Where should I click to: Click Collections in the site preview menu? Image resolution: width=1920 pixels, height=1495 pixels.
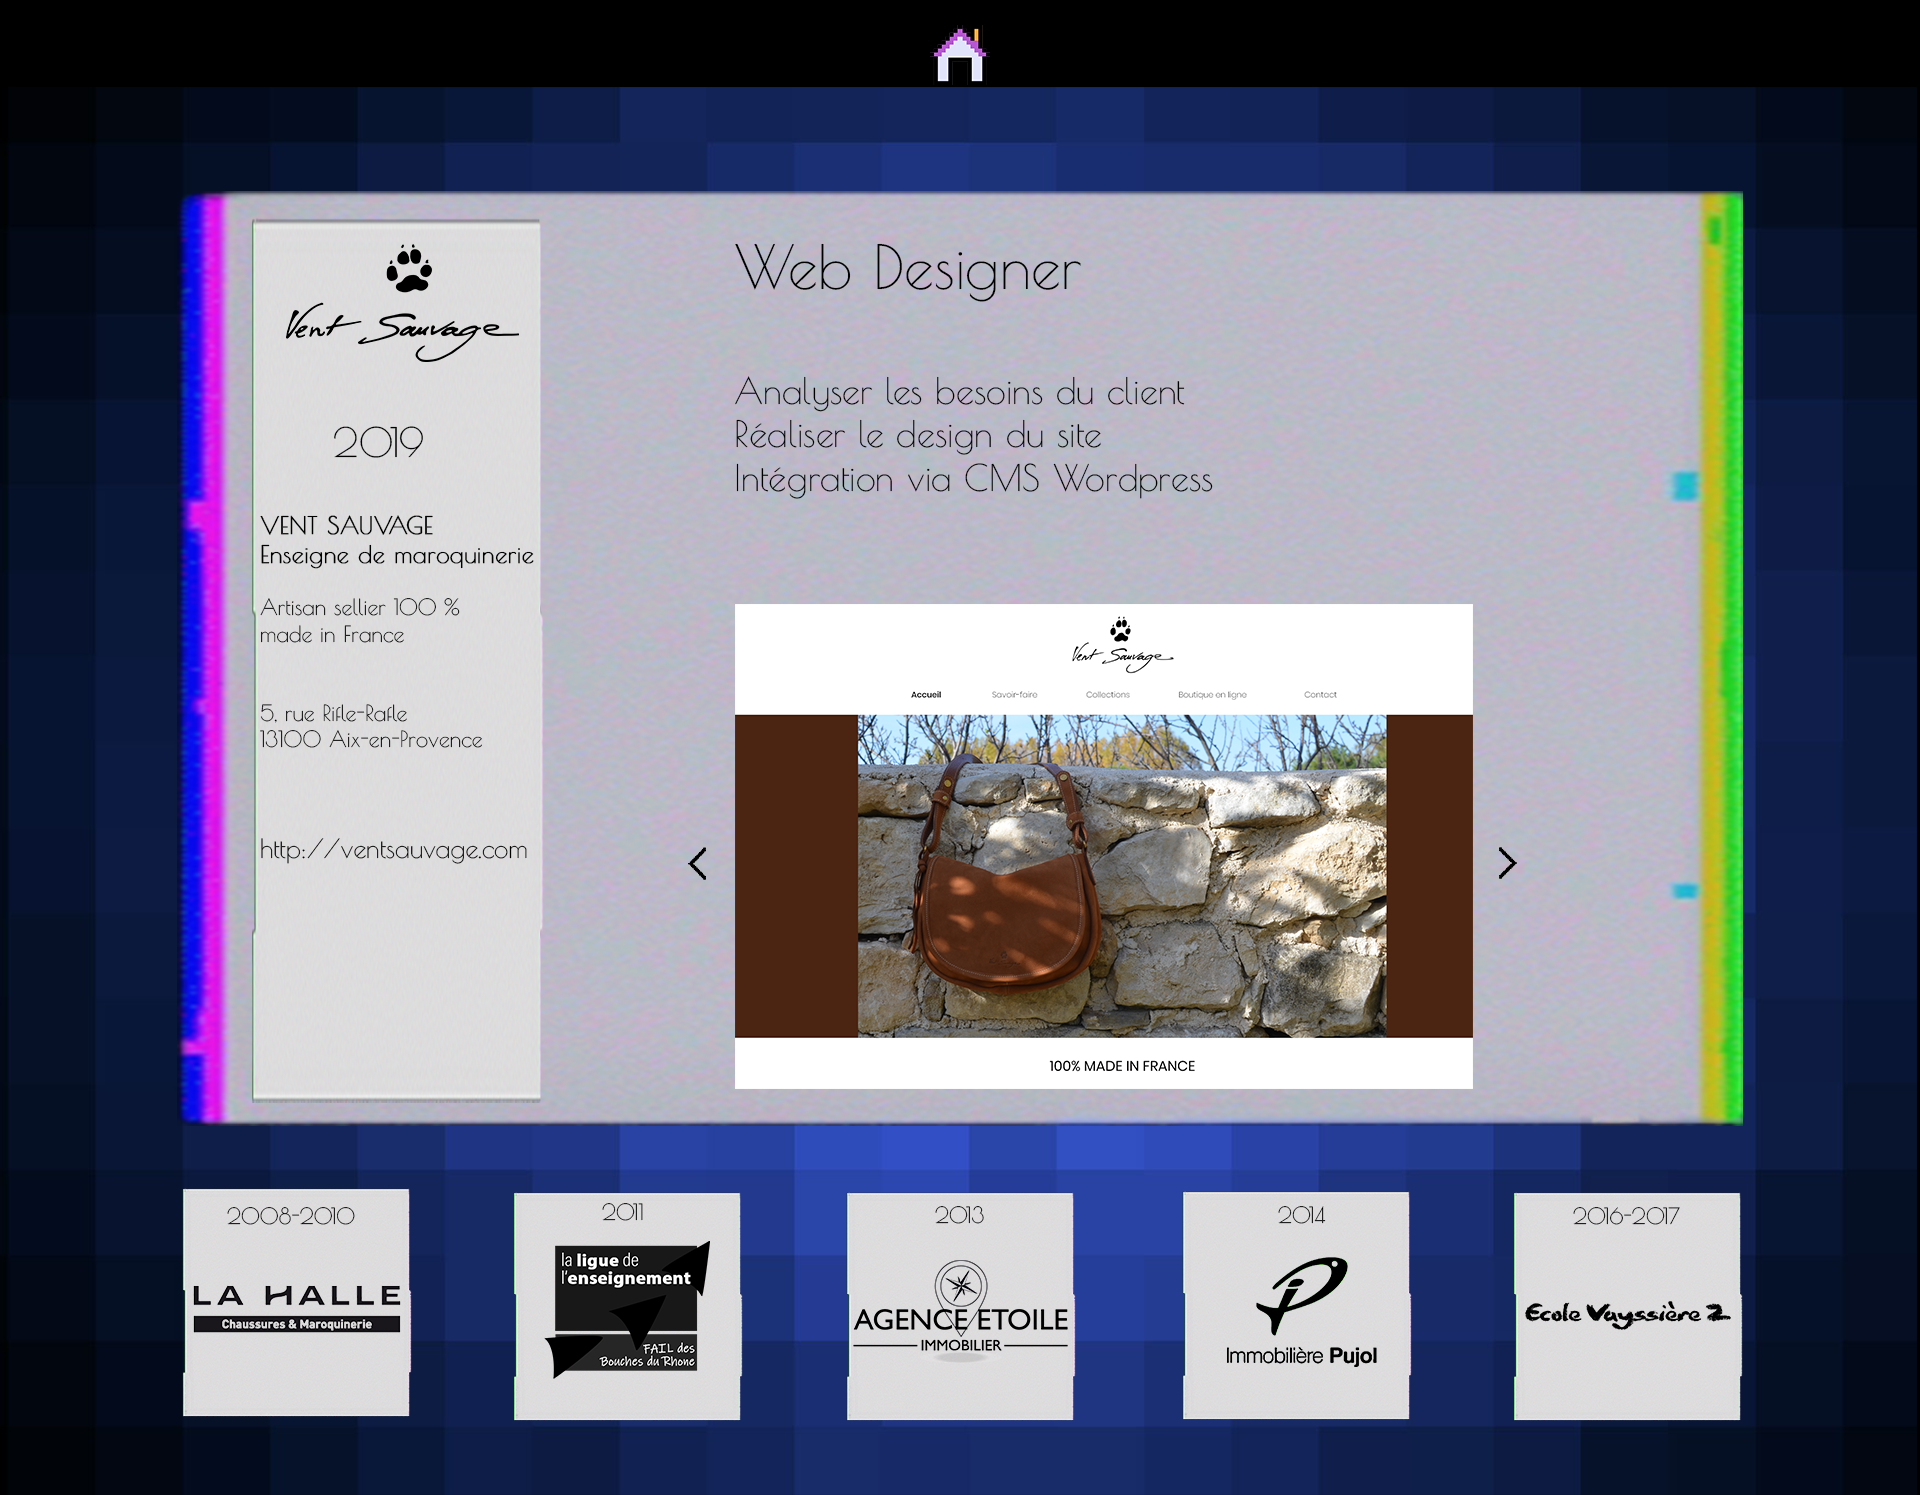coord(1108,695)
